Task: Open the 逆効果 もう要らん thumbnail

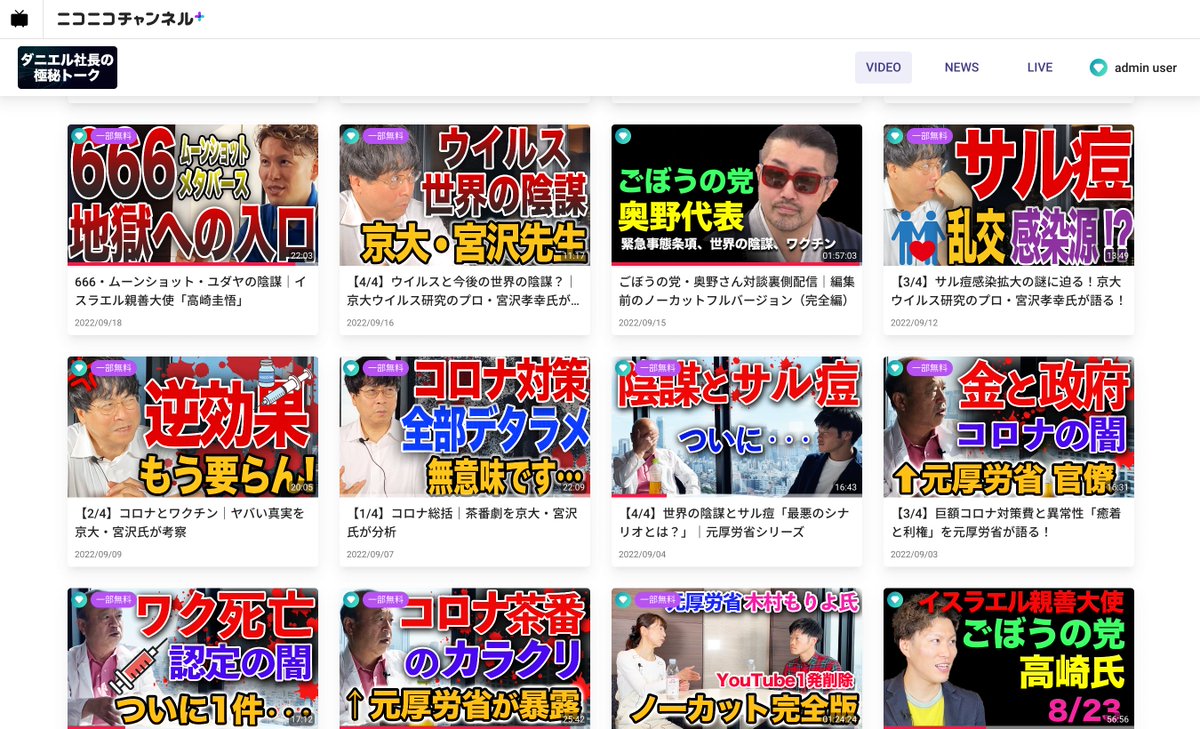Action: 193,427
